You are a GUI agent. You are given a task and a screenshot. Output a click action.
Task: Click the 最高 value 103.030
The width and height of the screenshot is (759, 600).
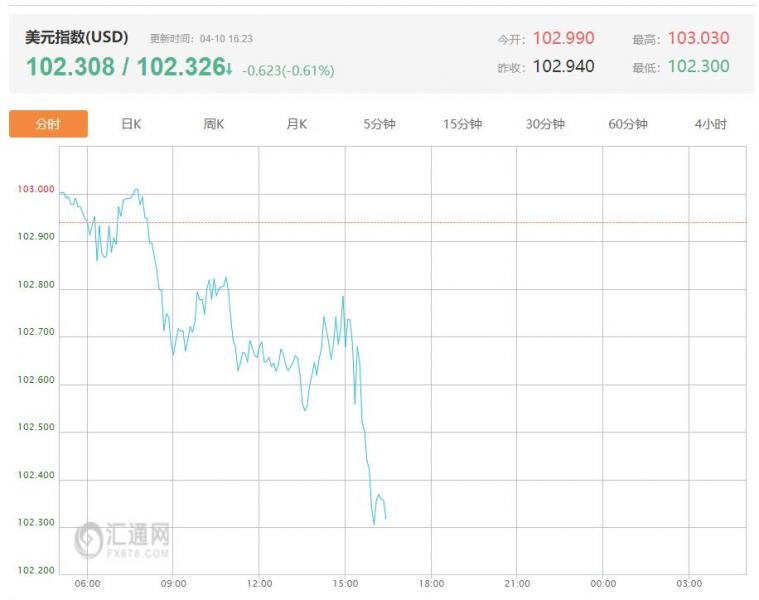[x=698, y=38]
